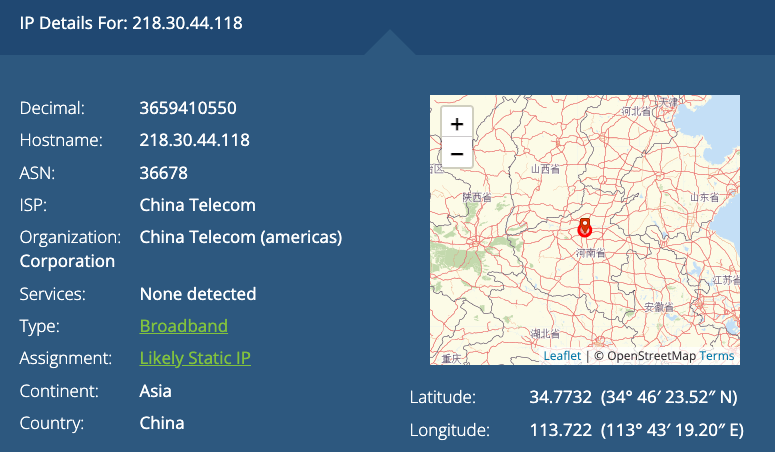Click the ASN number 36678
The width and height of the screenshot is (775, 452).
(x=164, y=173)
